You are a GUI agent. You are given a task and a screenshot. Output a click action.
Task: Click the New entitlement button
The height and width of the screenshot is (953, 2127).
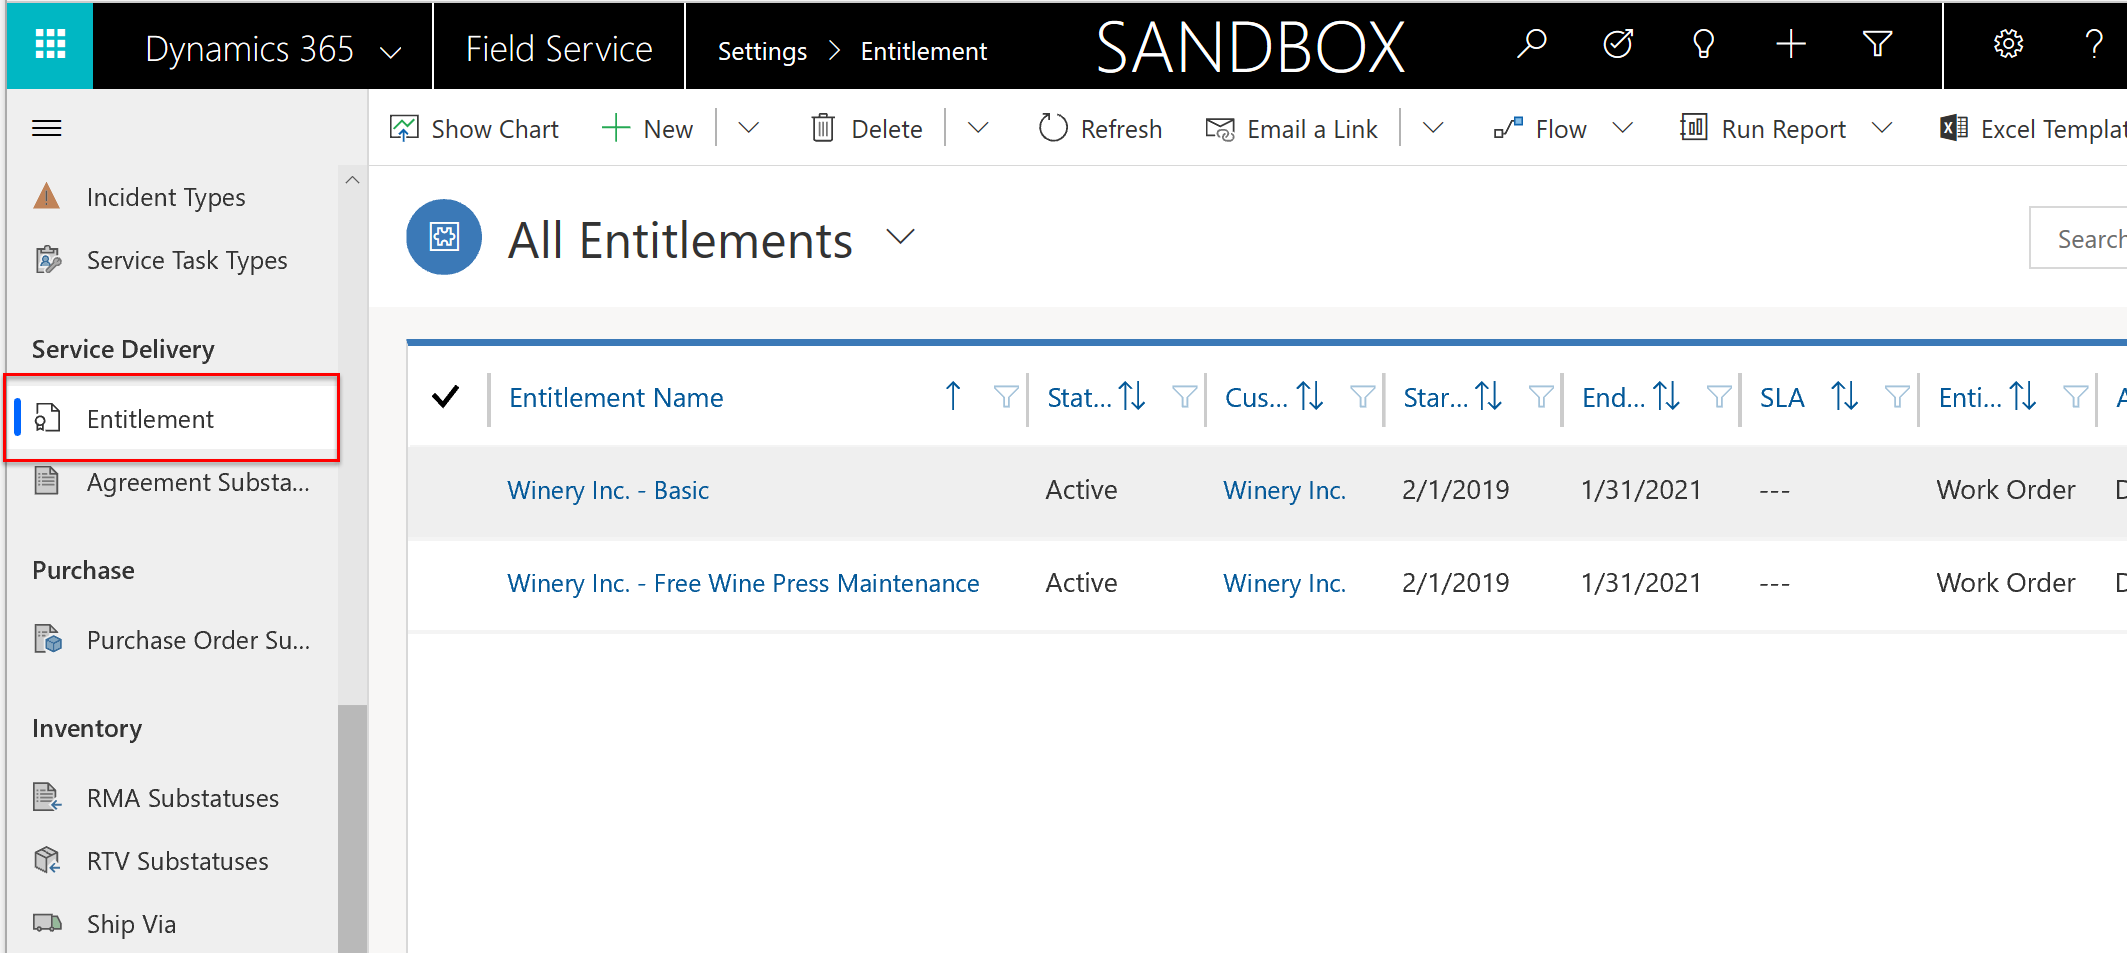pyautogui.click(x=647, y=128)
